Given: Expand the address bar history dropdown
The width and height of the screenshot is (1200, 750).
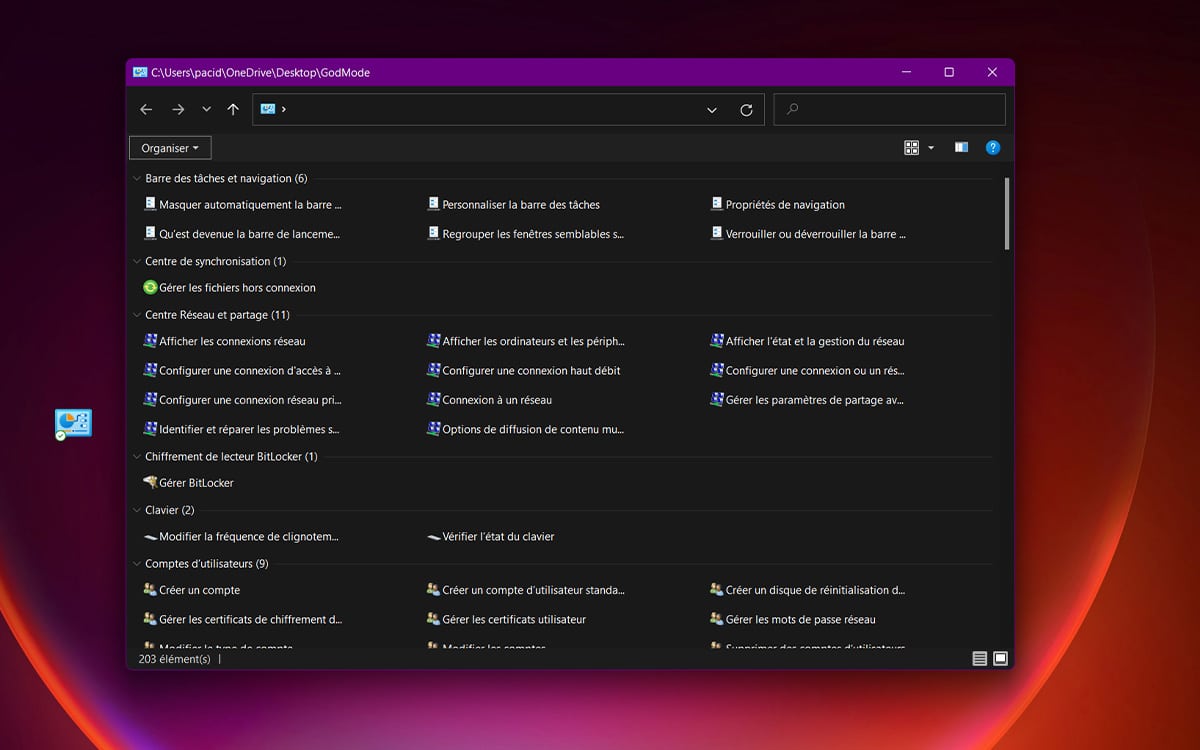Looking at the screenshot, I should (712, 110).
